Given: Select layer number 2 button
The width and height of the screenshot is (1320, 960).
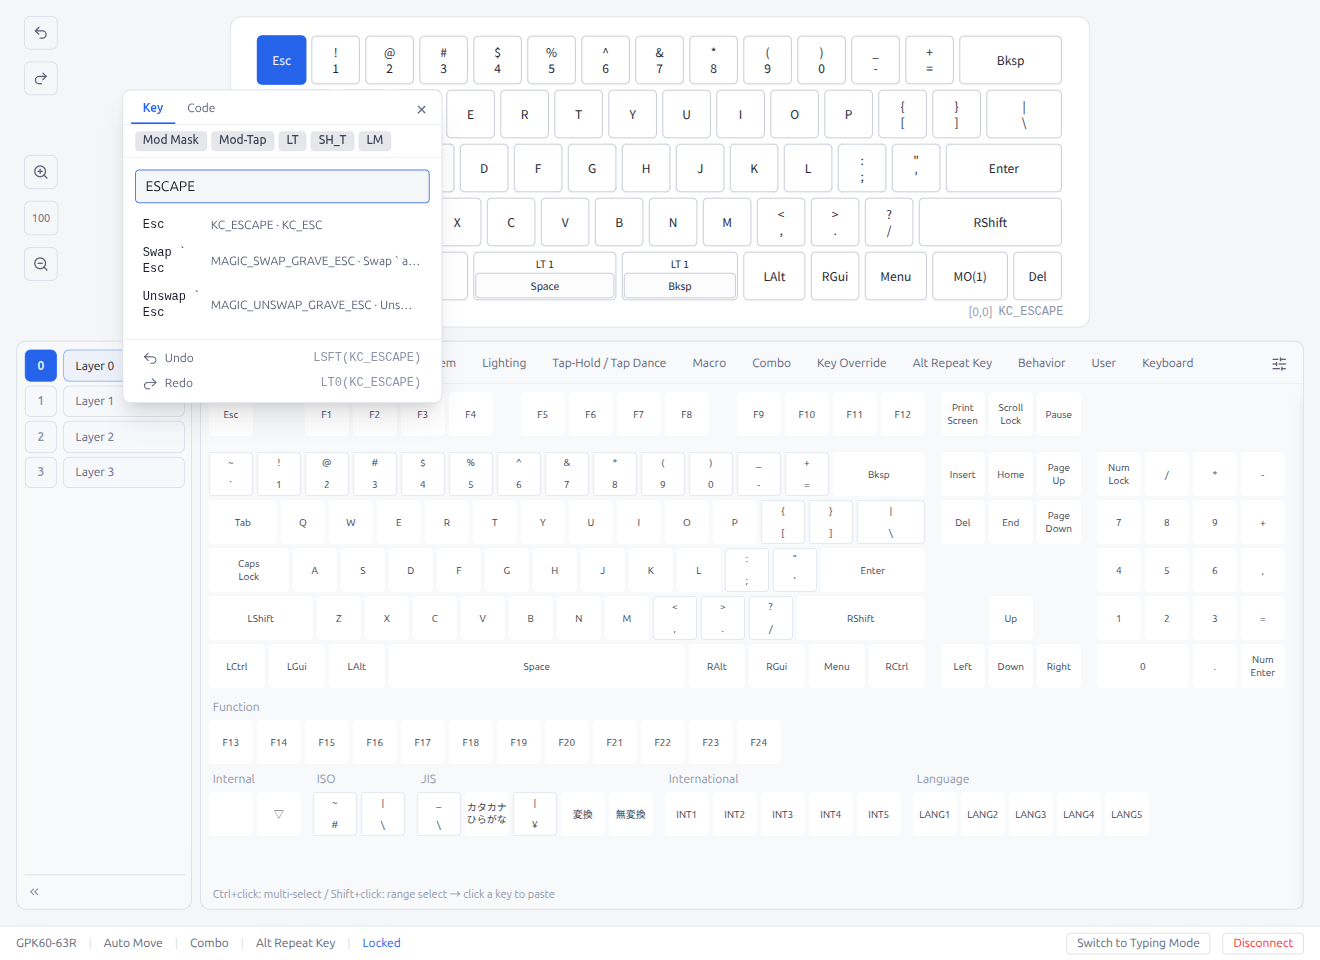Looking at the screenshot, I should (41, 437).
